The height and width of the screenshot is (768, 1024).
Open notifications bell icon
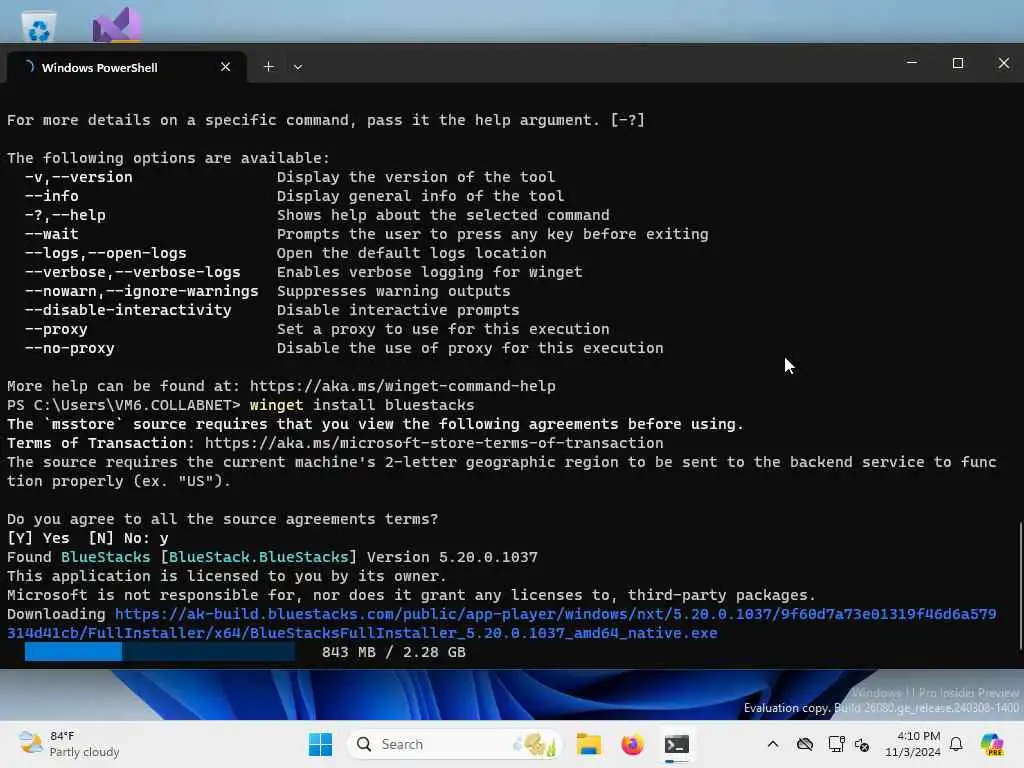coord(956,744)
